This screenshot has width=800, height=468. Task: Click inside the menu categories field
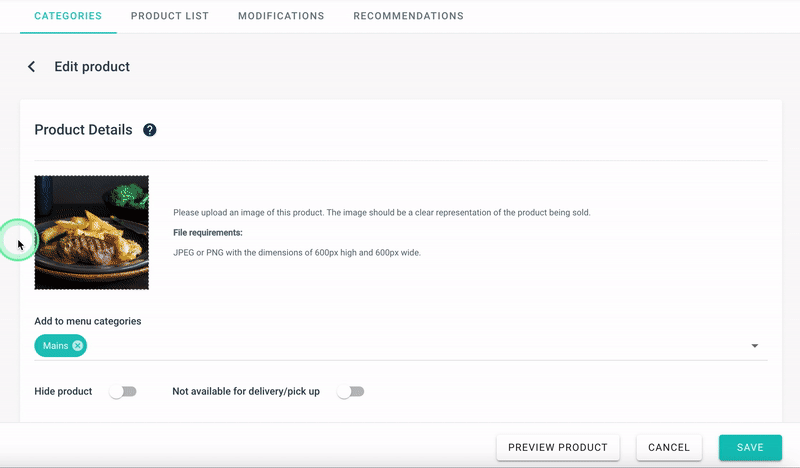(x=400, y=346)
